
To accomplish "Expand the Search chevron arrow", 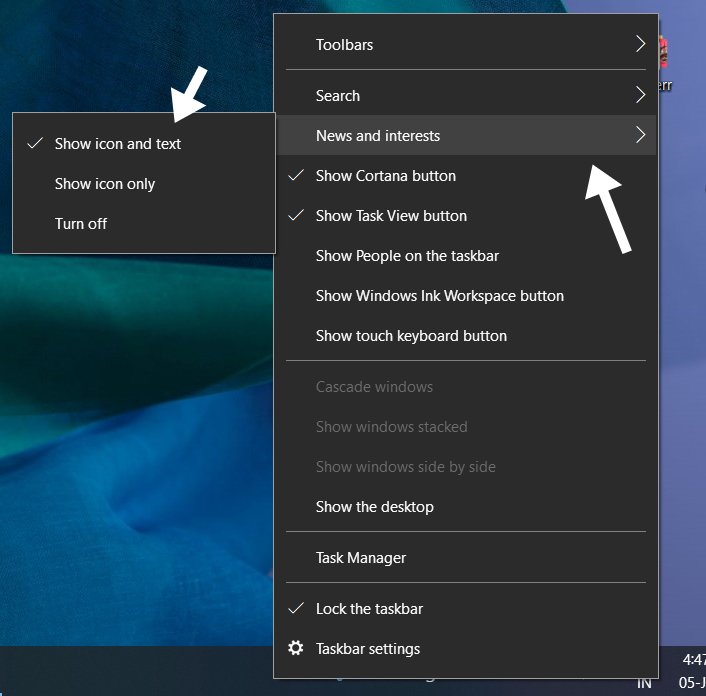I will pos(640,95).
